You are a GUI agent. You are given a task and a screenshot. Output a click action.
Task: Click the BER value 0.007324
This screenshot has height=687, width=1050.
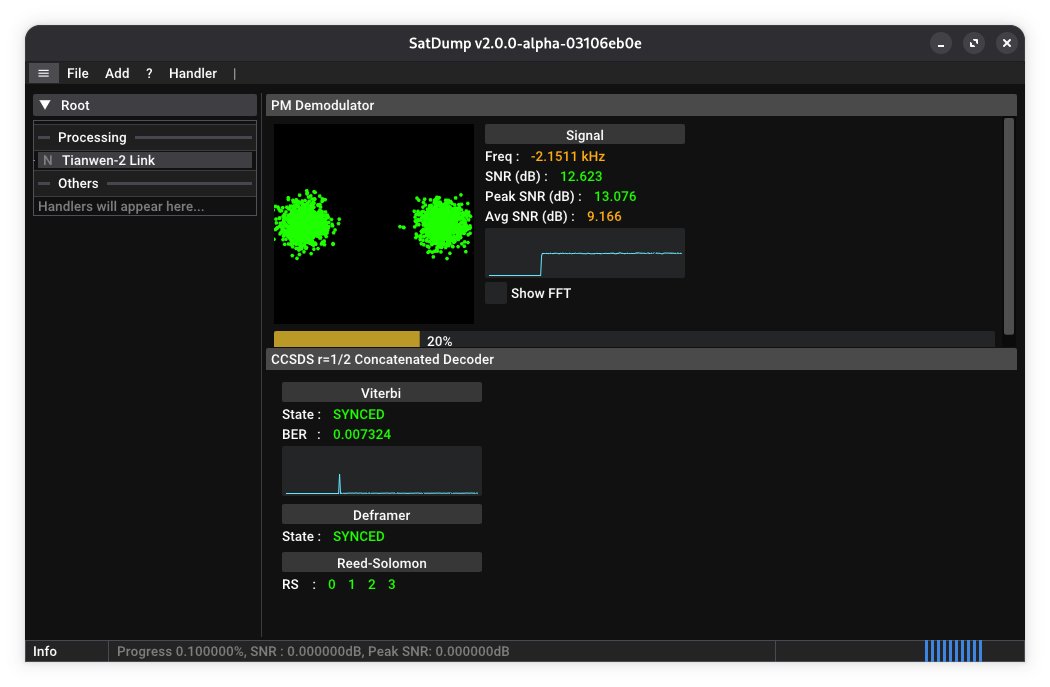coord(362,434)
